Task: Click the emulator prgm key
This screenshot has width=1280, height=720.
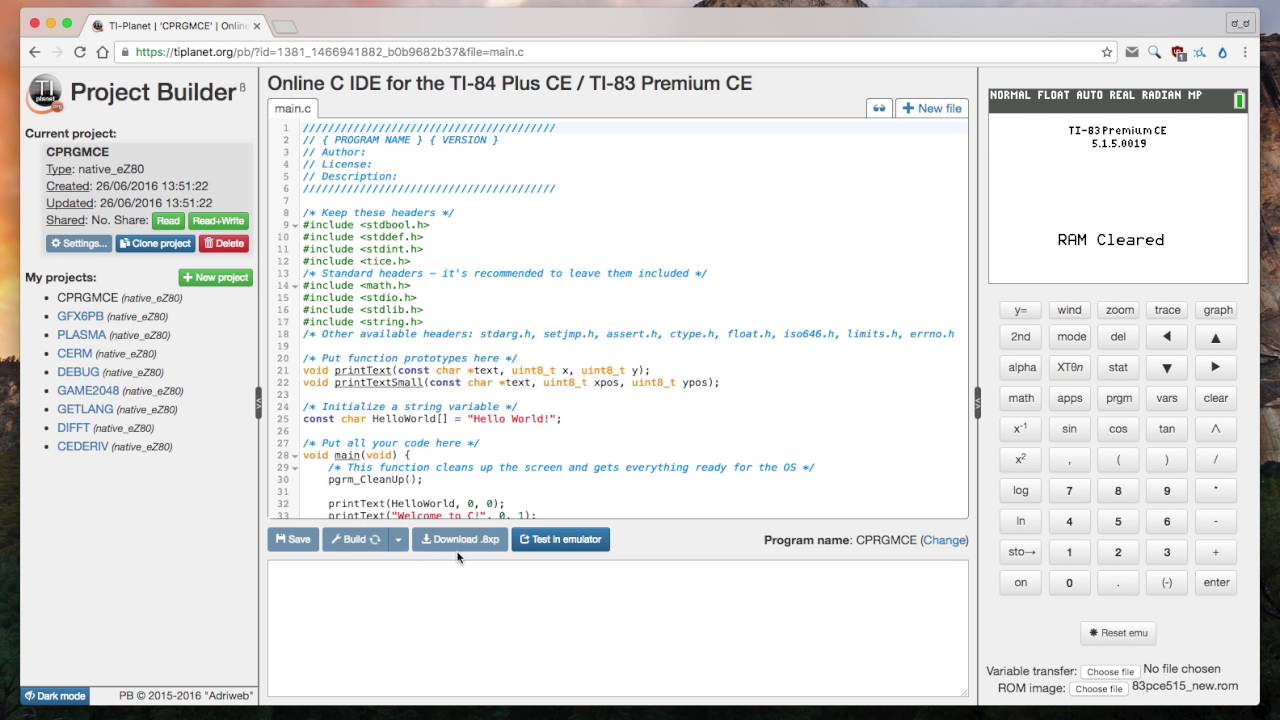Action: 1119,398
